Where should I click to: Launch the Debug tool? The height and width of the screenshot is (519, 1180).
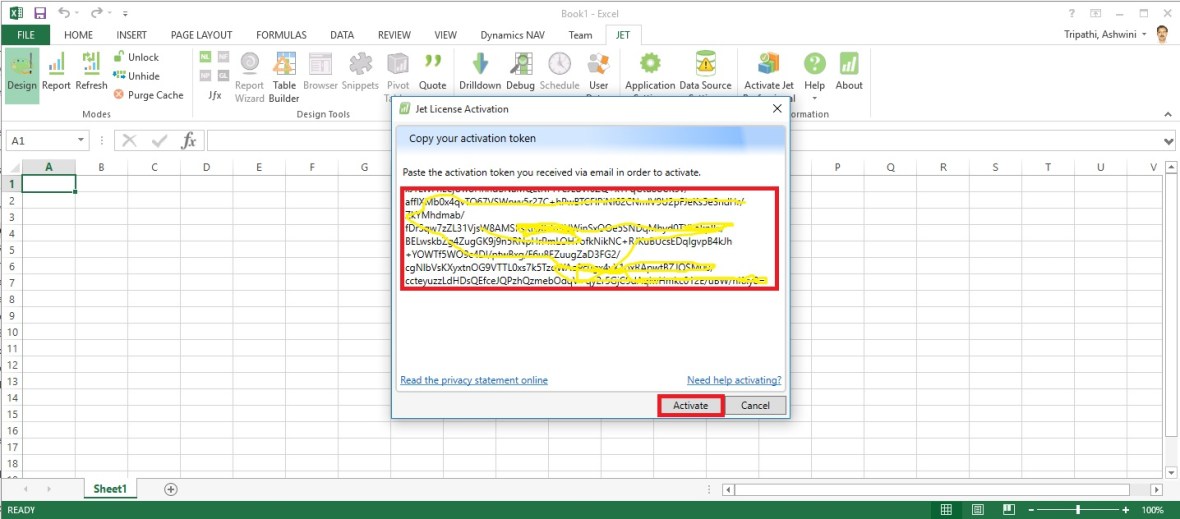tap(520, 72)
